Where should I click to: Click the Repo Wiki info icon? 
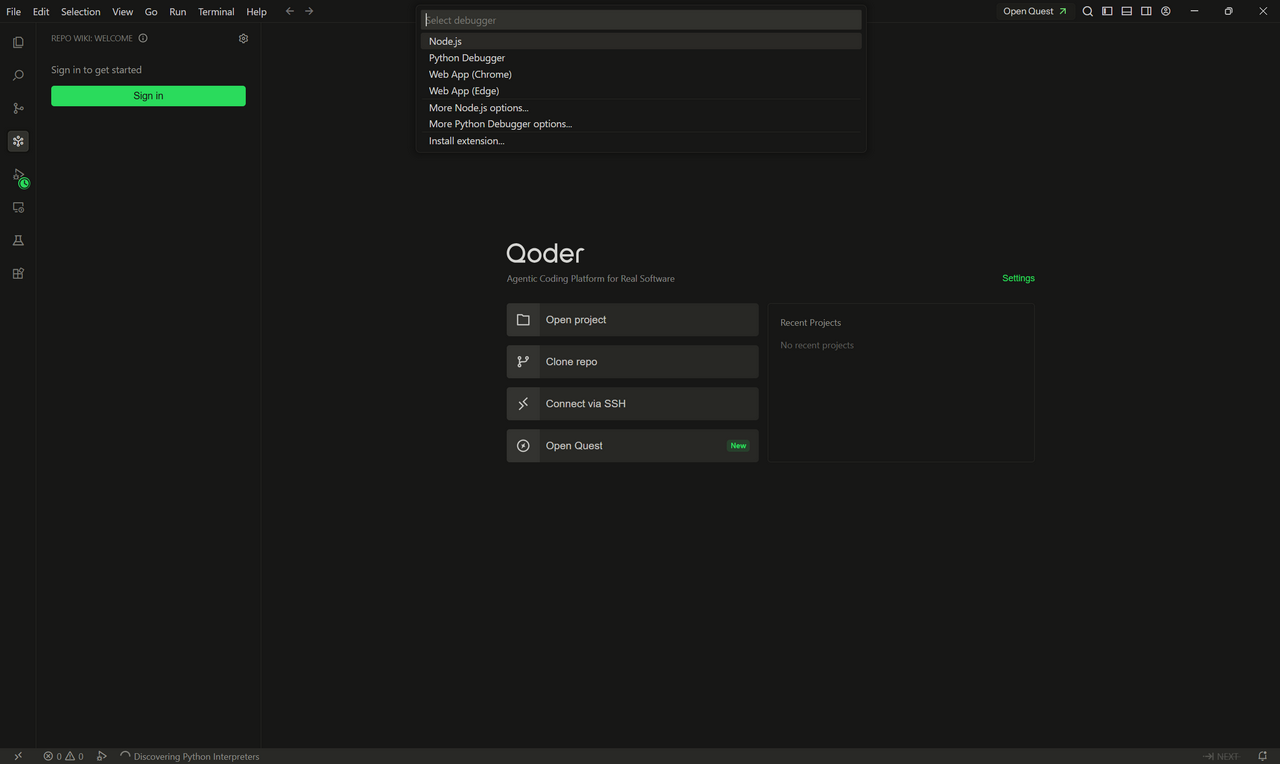click(143, 38)
